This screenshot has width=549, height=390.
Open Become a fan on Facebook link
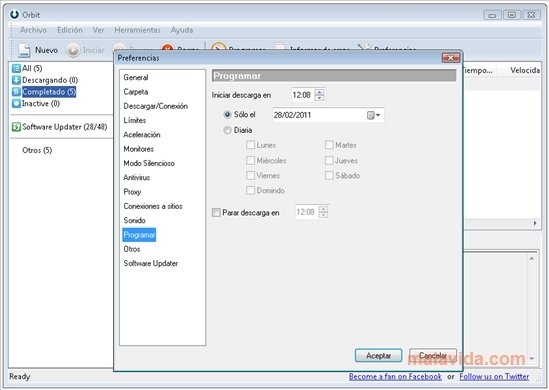pos(395,377)
